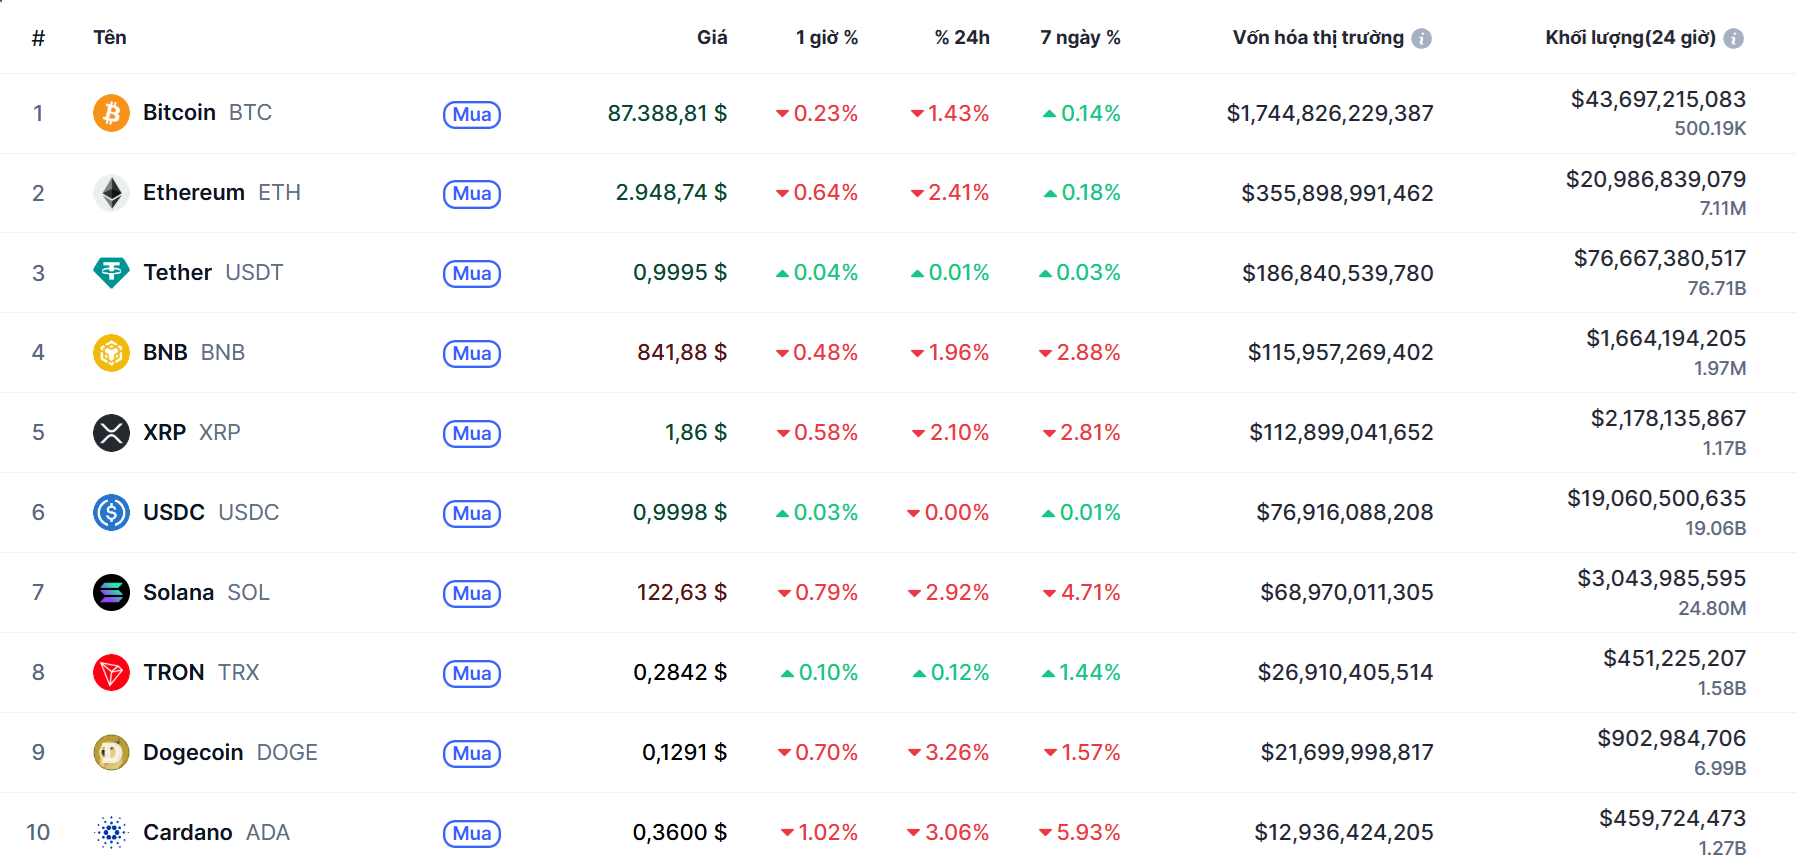Click the Mua button for Ethereum
1796x861 pixels.
(472, 194)
